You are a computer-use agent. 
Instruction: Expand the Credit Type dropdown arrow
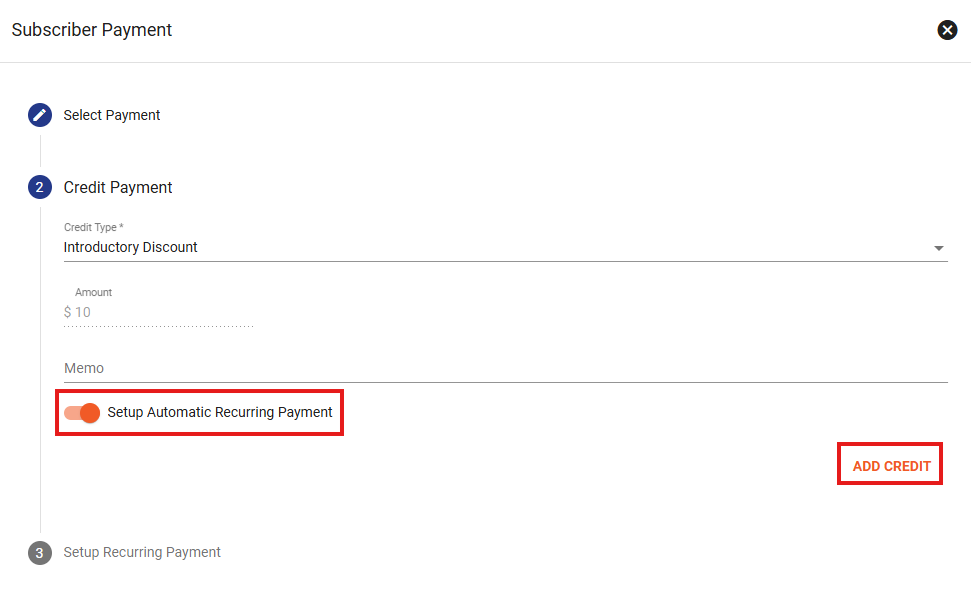click(x=938, y=248)
